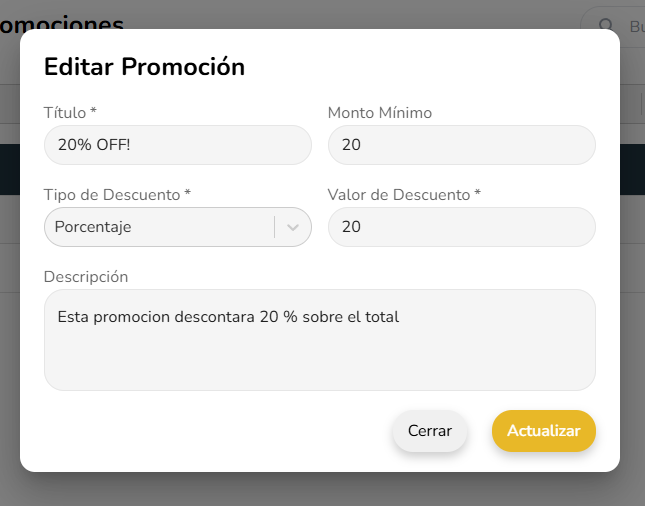
Task: Focus the background search box
Action: tap(632, 26)
